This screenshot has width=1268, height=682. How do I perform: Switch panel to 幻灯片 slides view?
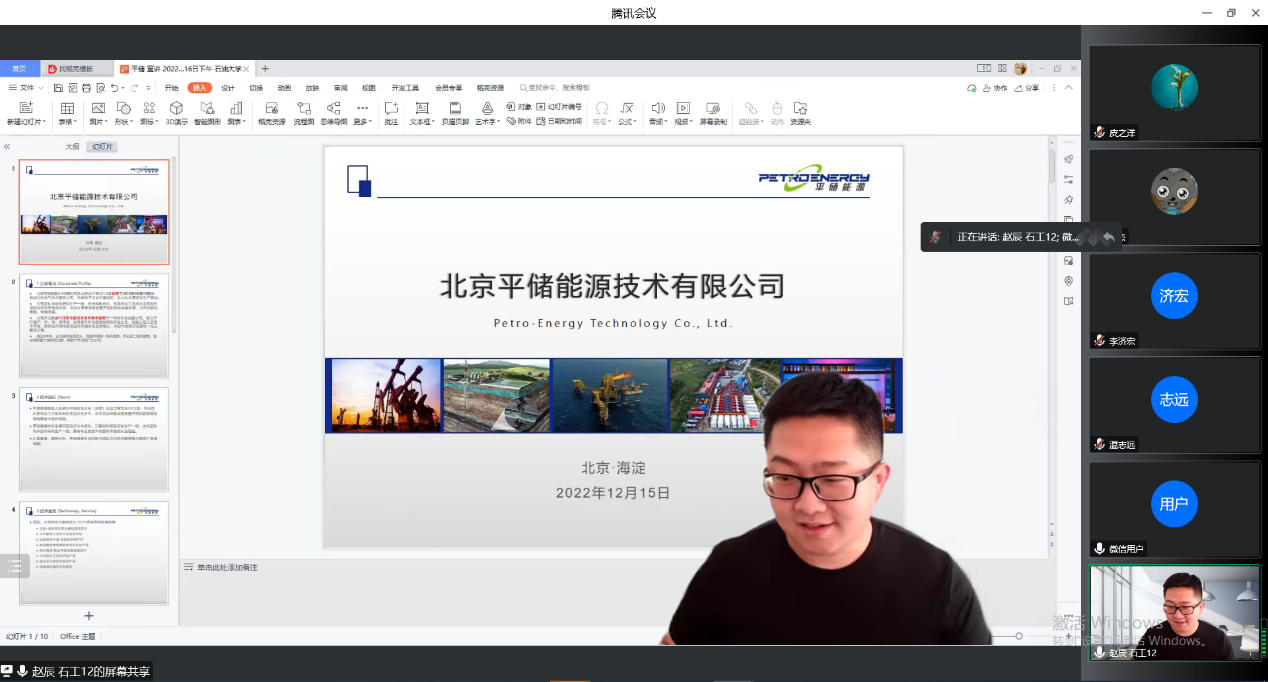[102, 147]
